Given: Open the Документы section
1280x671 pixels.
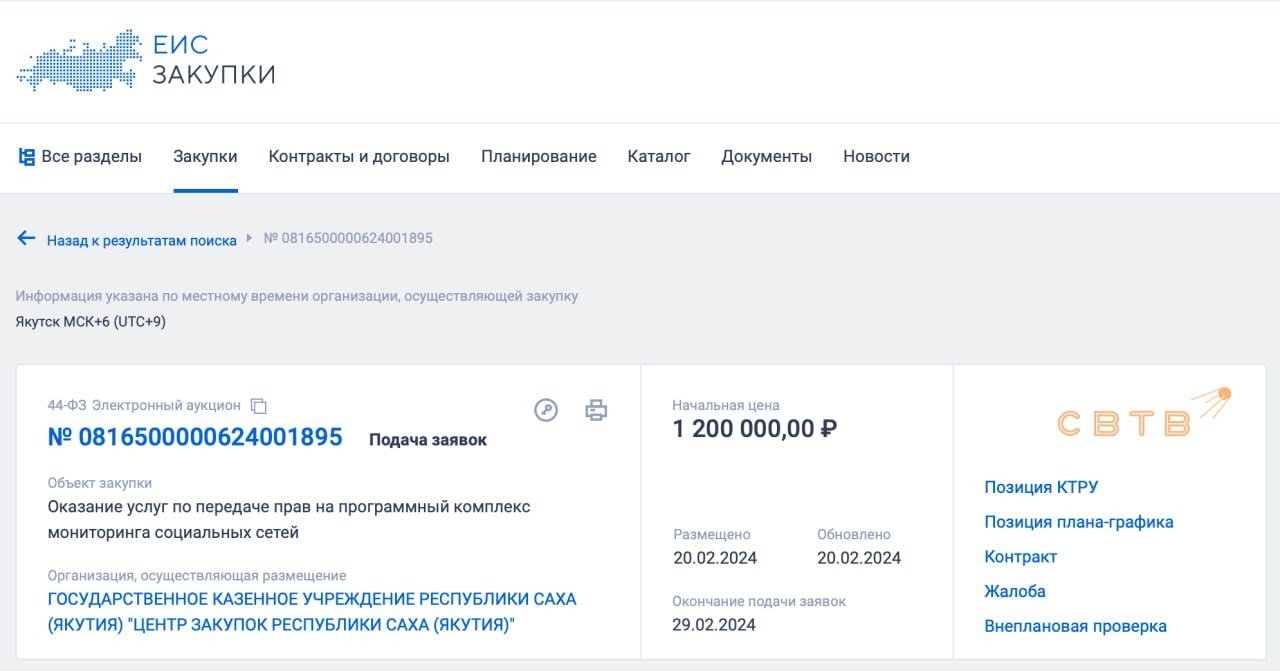Looking at the screenshot, I should (767, 157).
